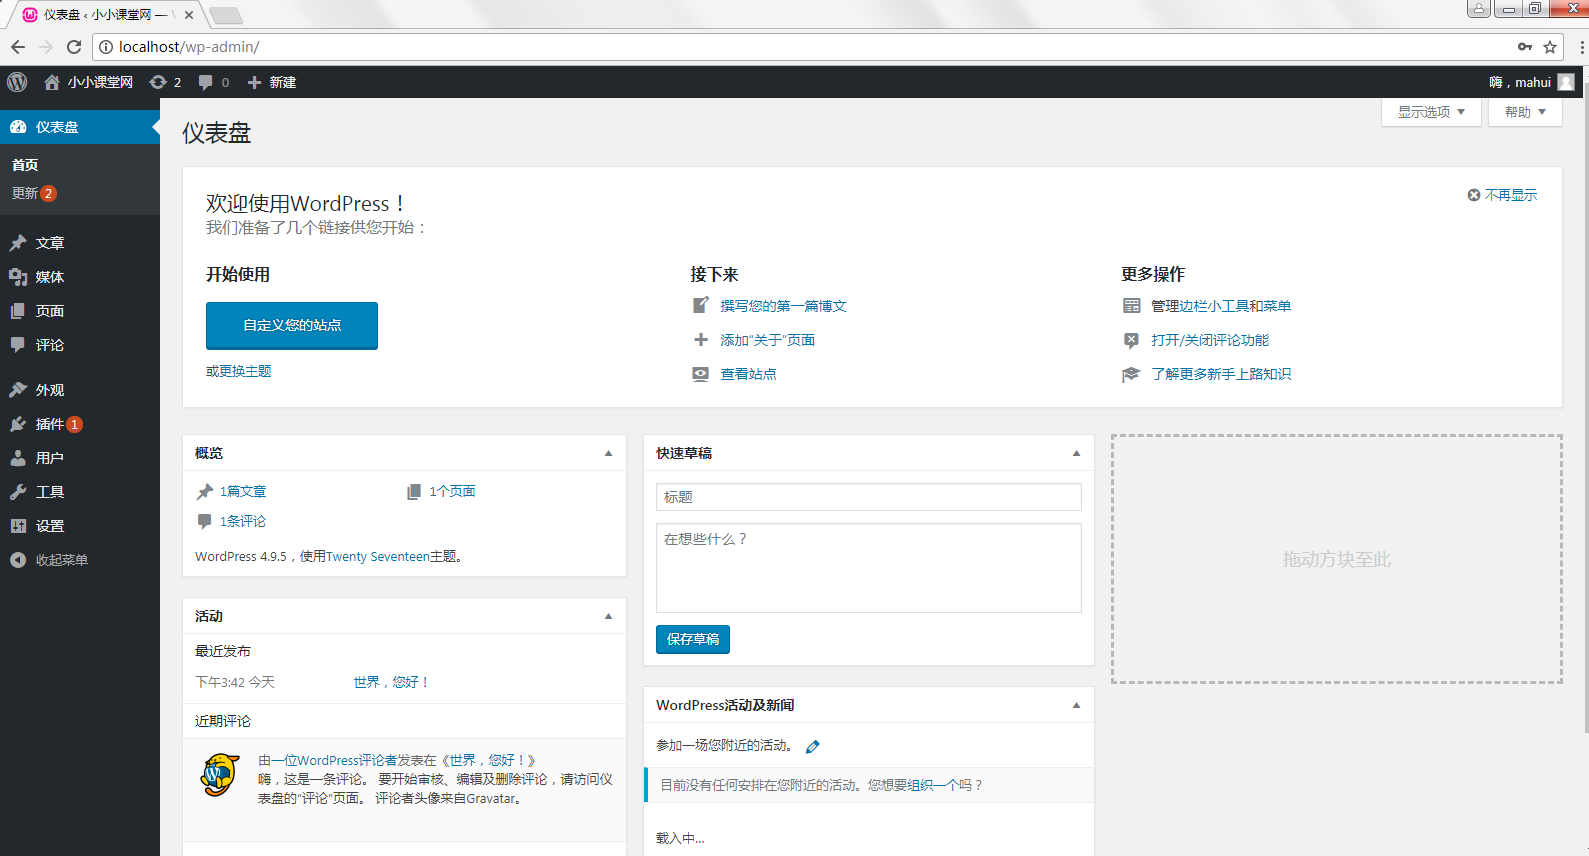
Task: Click site info icon in address bar
Action: 106,47
